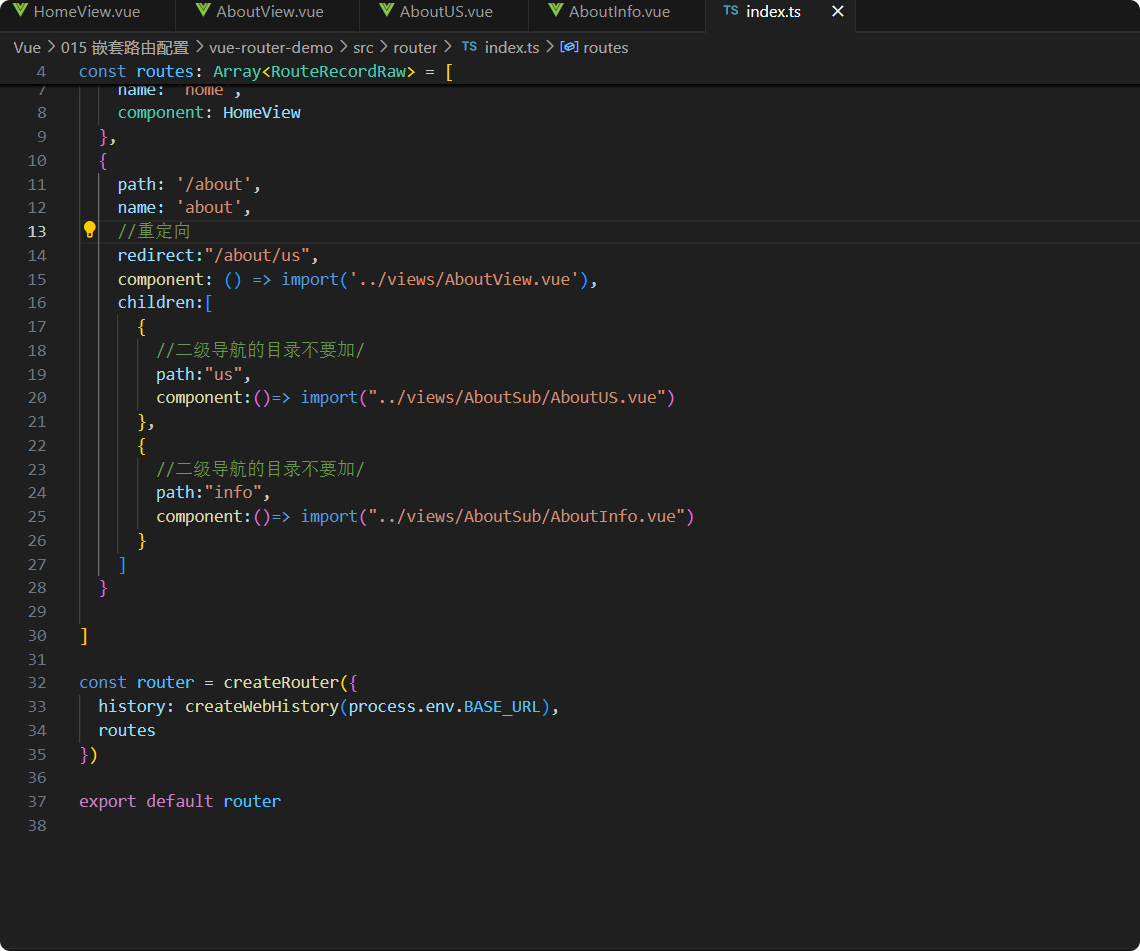The width and height of the screenshot is (1140, 951).
Task: Expand the src breadcrumb folder
Action: click(x=363, y=47)
